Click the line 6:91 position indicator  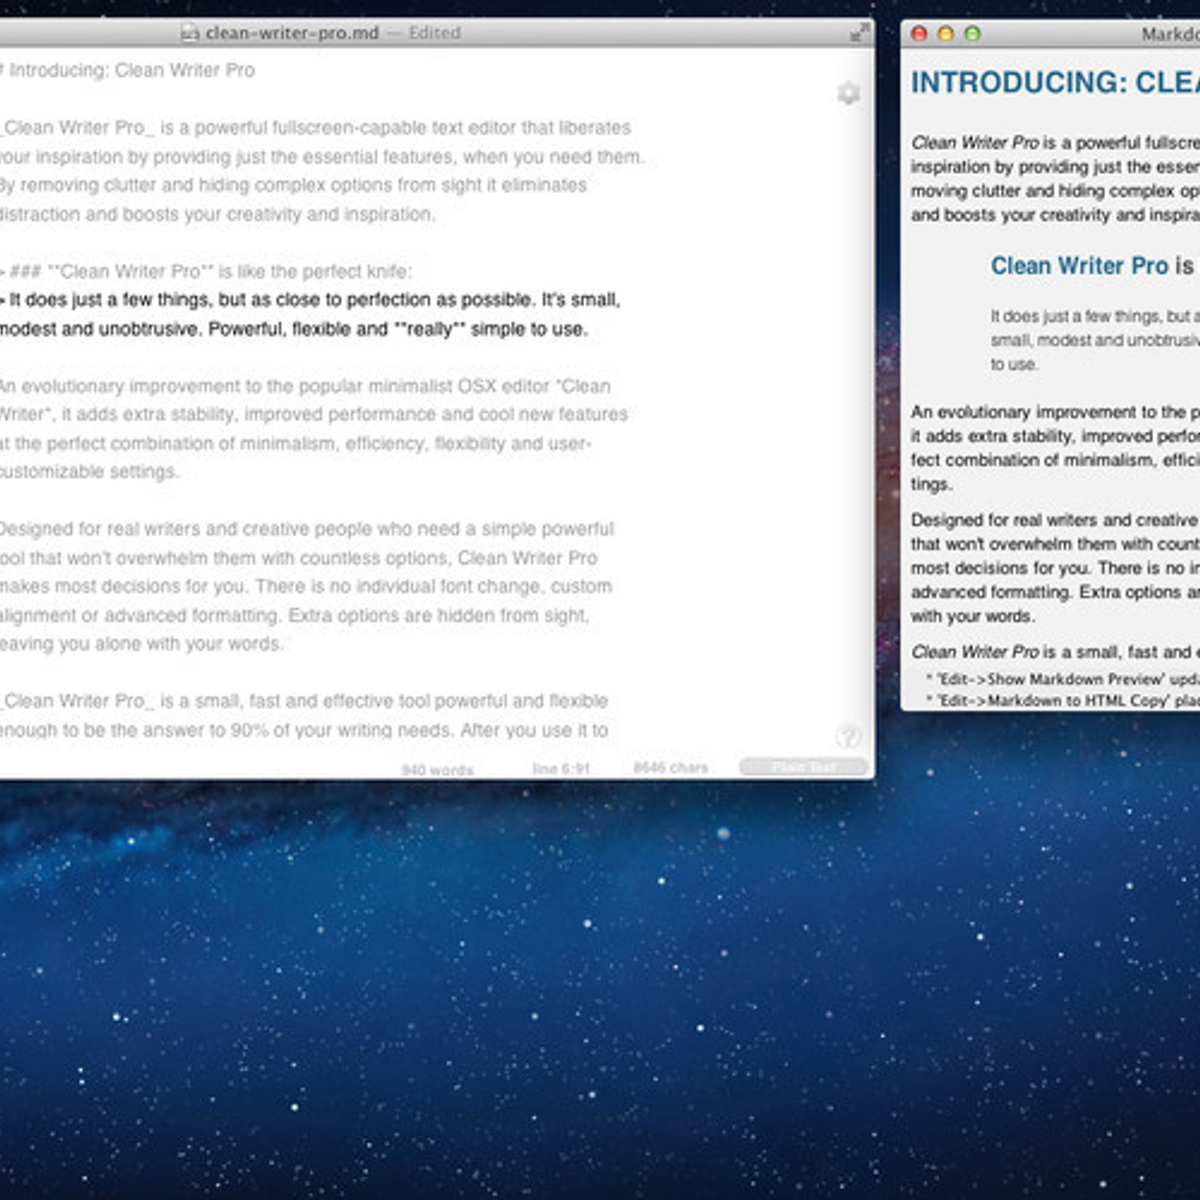point(561,768)
